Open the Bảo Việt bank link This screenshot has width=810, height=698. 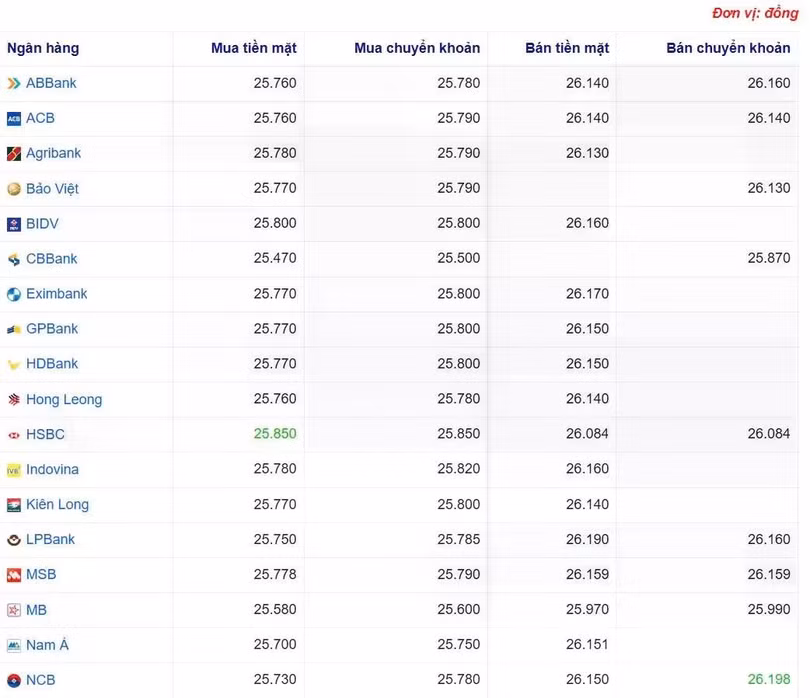52,189
